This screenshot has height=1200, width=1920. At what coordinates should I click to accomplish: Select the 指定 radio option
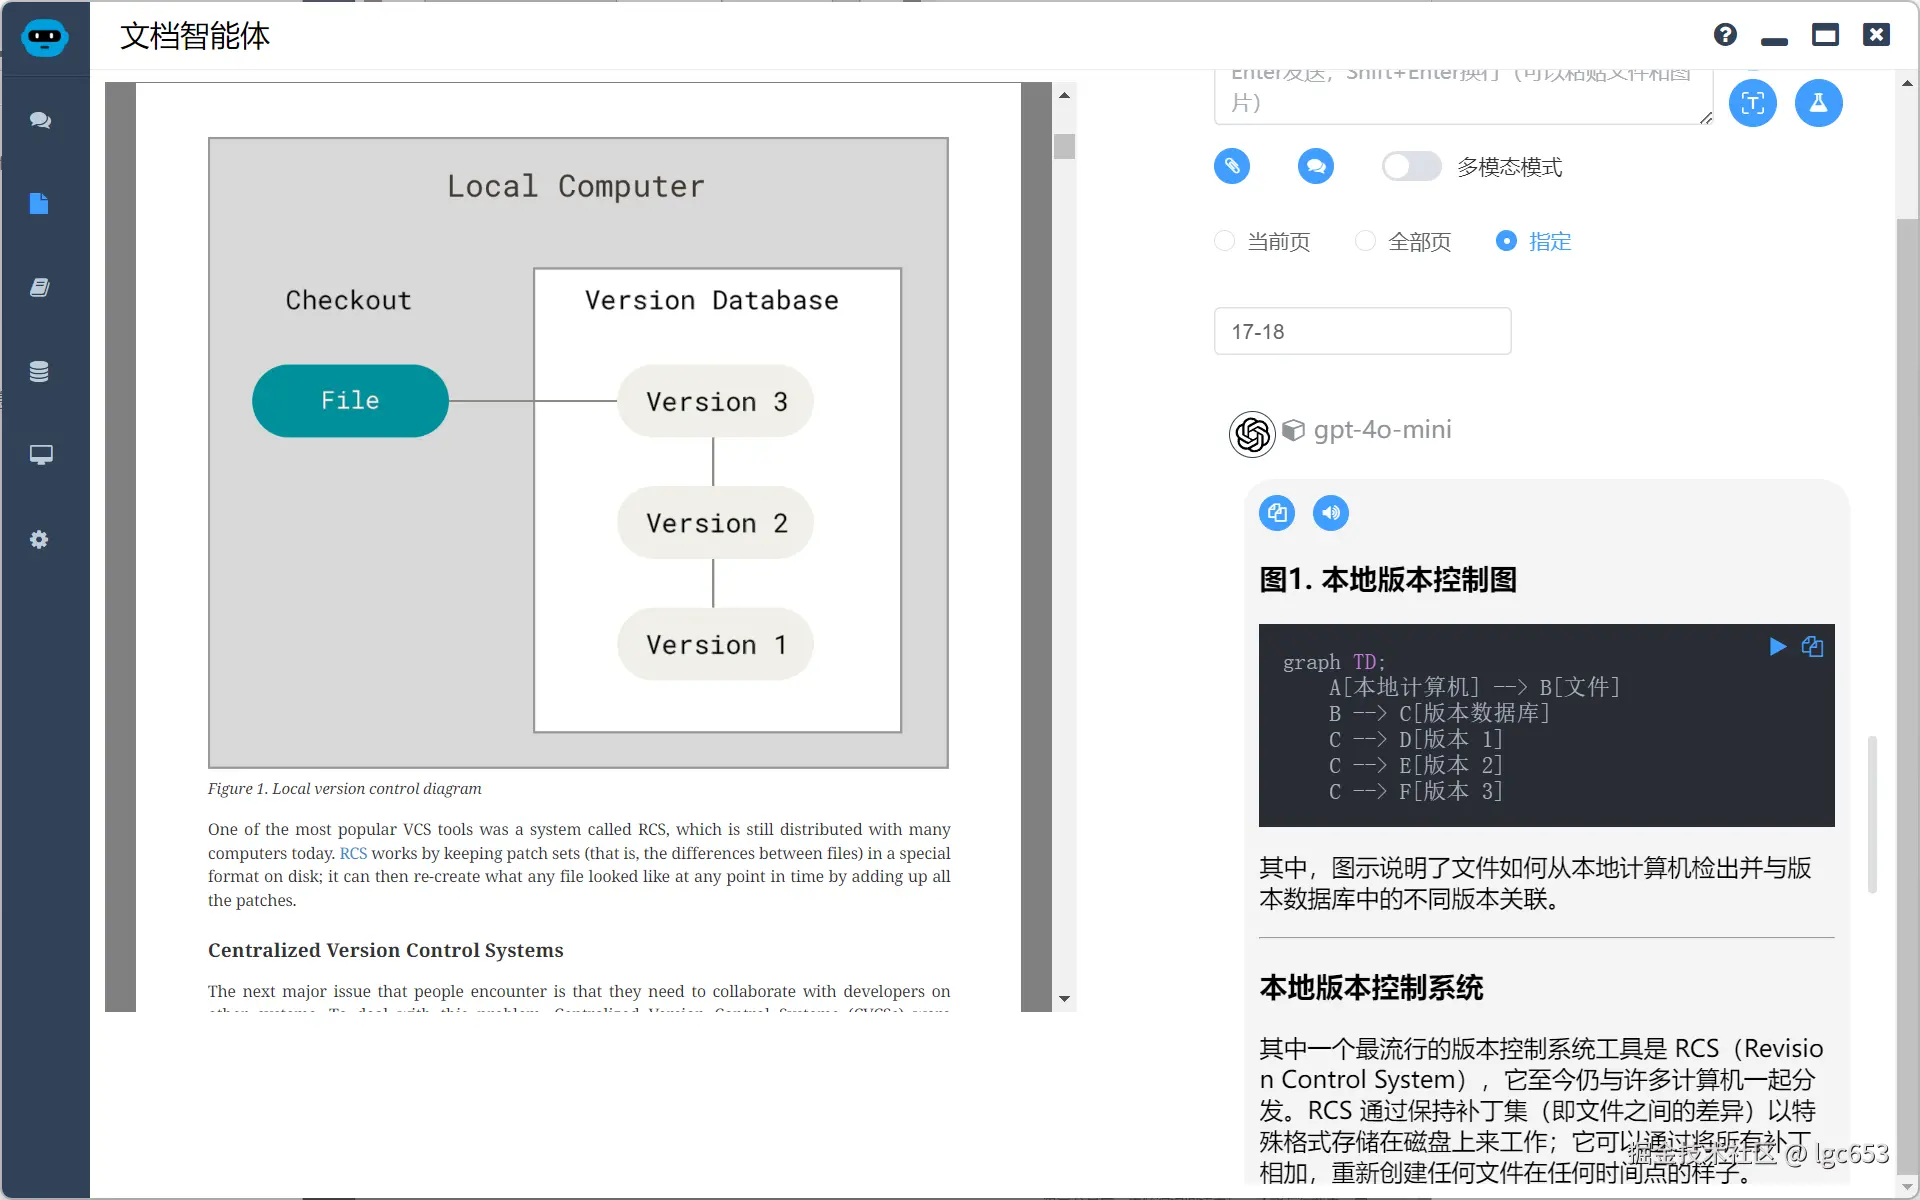pyautogui.click(x=1506, y=241)
